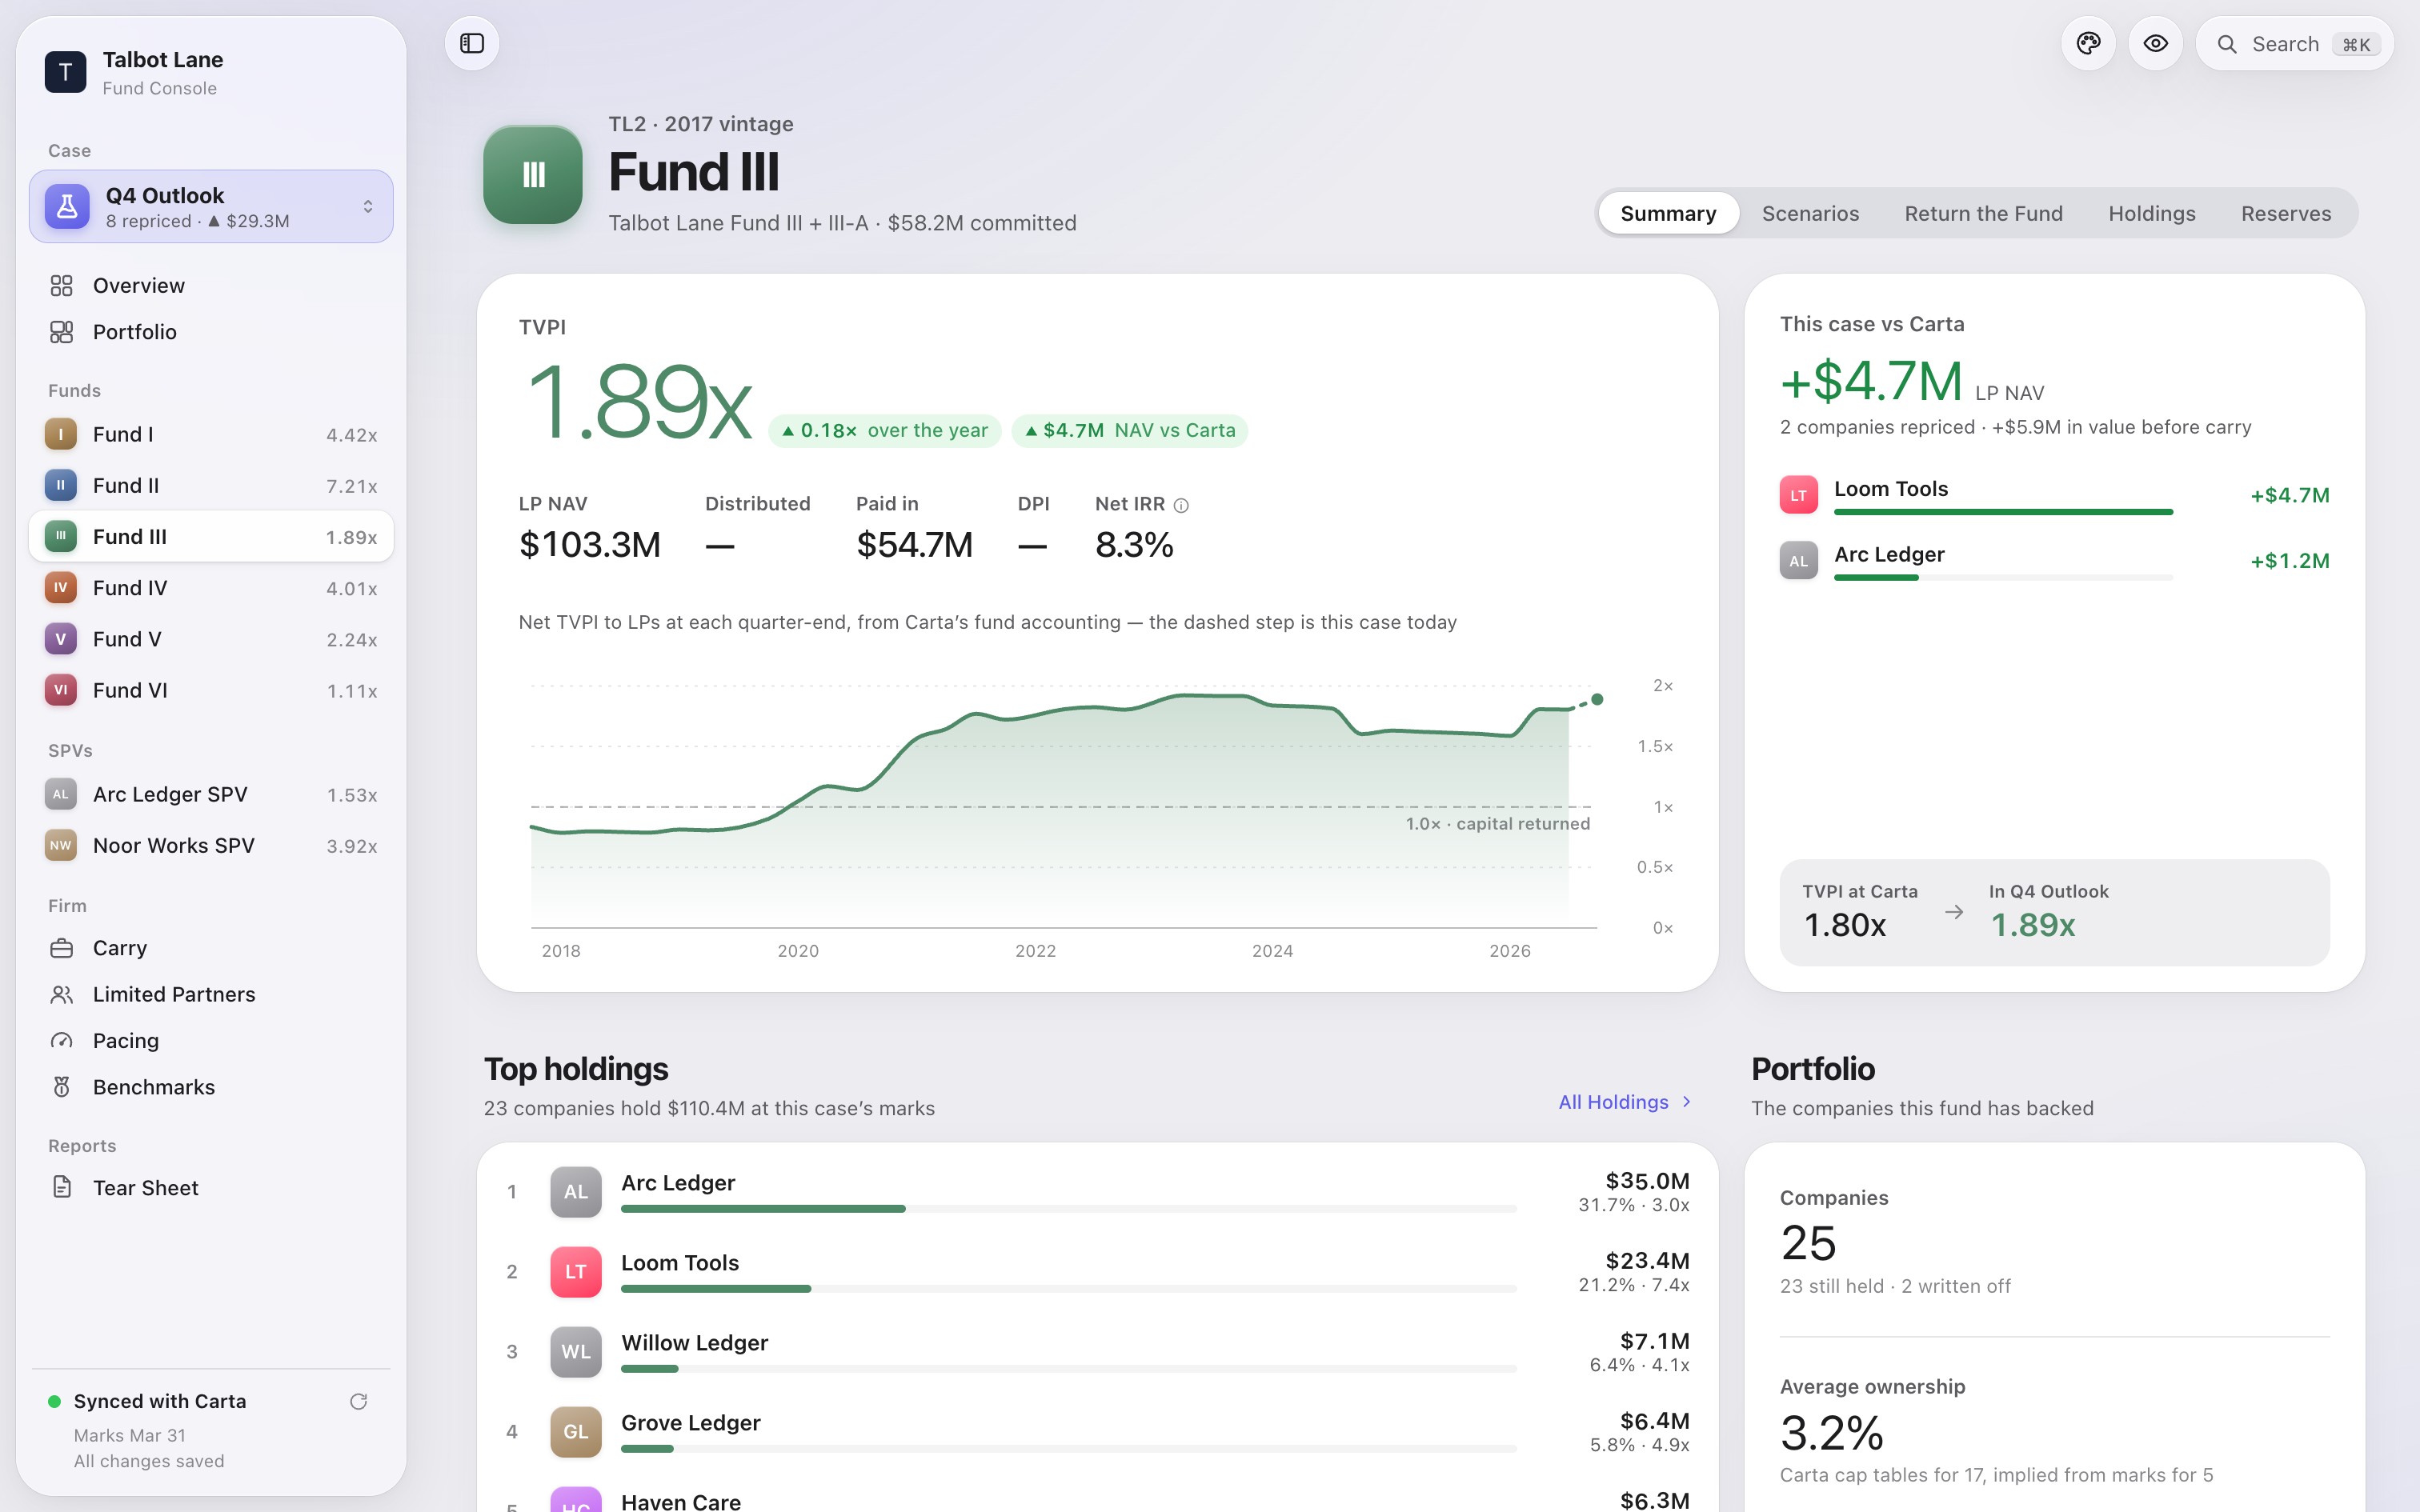Viewport: 2420px width, 1512px height.
Task: Click the Arc Ledger comparison bar
Action: pos(2003,578)
